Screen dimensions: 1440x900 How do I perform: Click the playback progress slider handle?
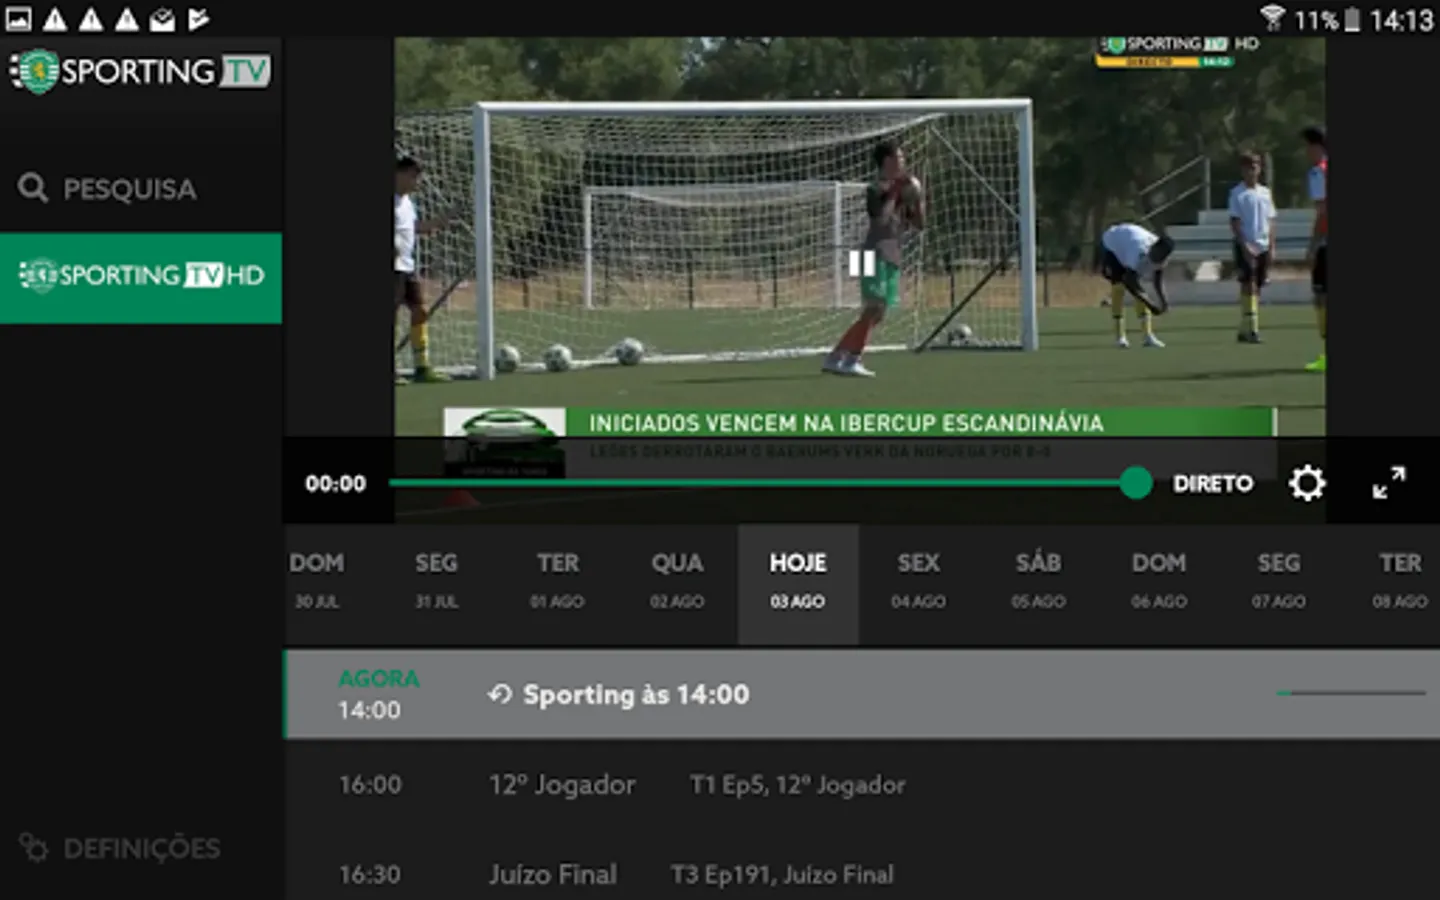point(1135,483)
